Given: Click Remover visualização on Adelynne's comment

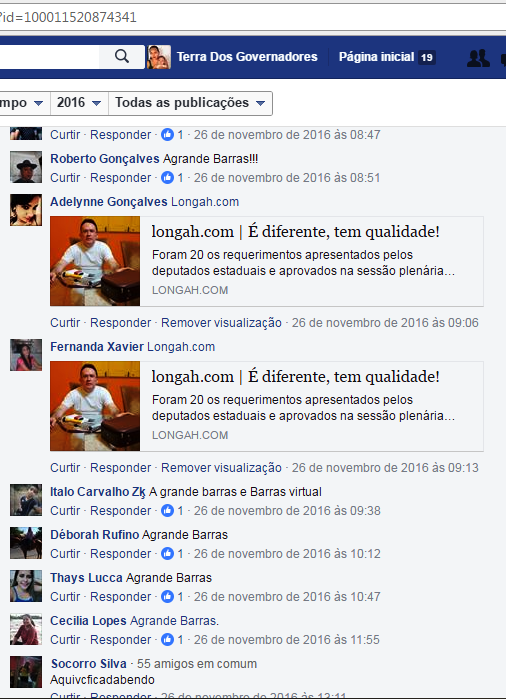Looking at the screenshot, I should [x=221, y=323].
